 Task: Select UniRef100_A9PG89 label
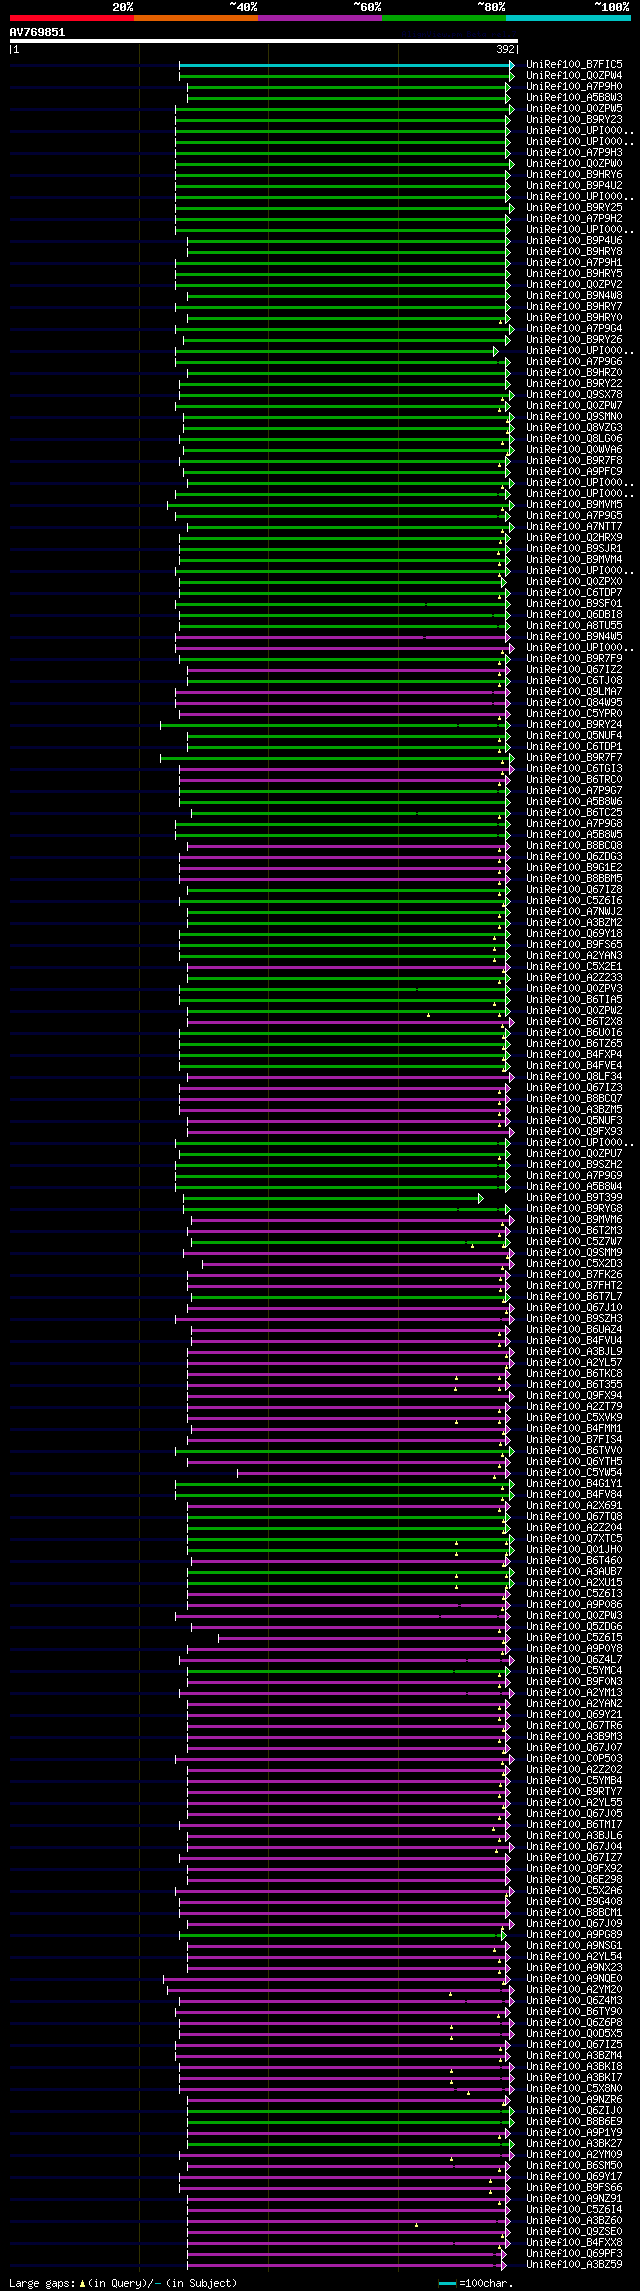click(574, 1935)
